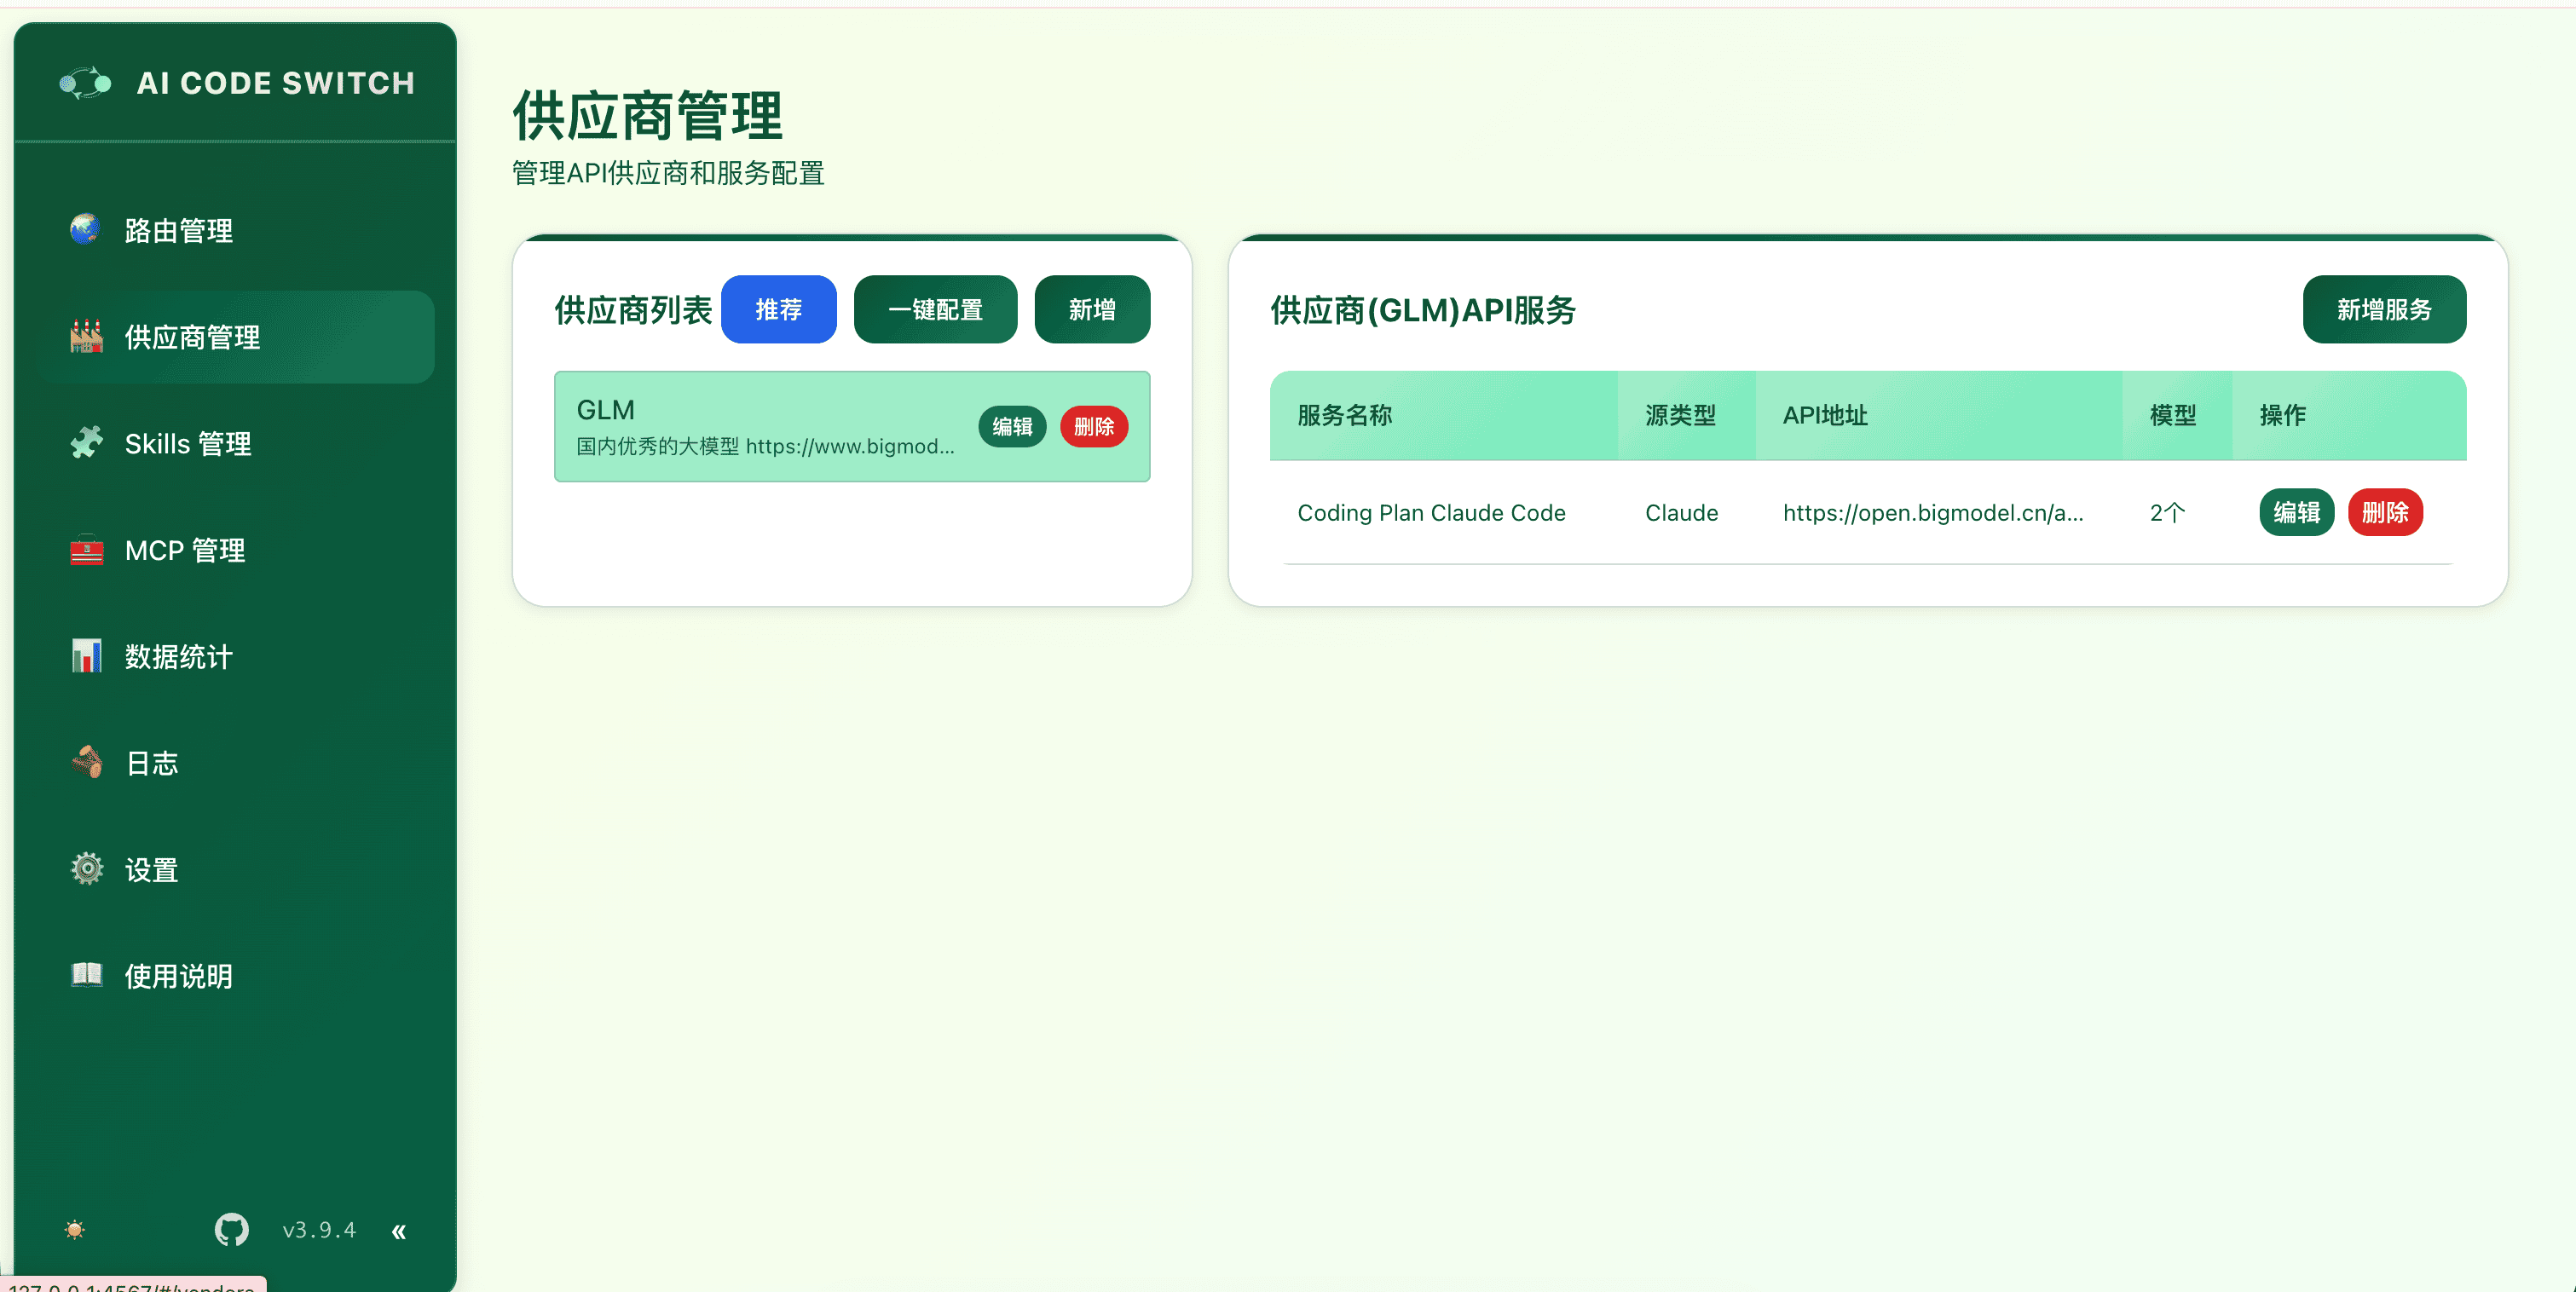Click the globe icon for 路由管理
The width and height of the screenshot is (2576, 1292).
(x=86, y=230)
